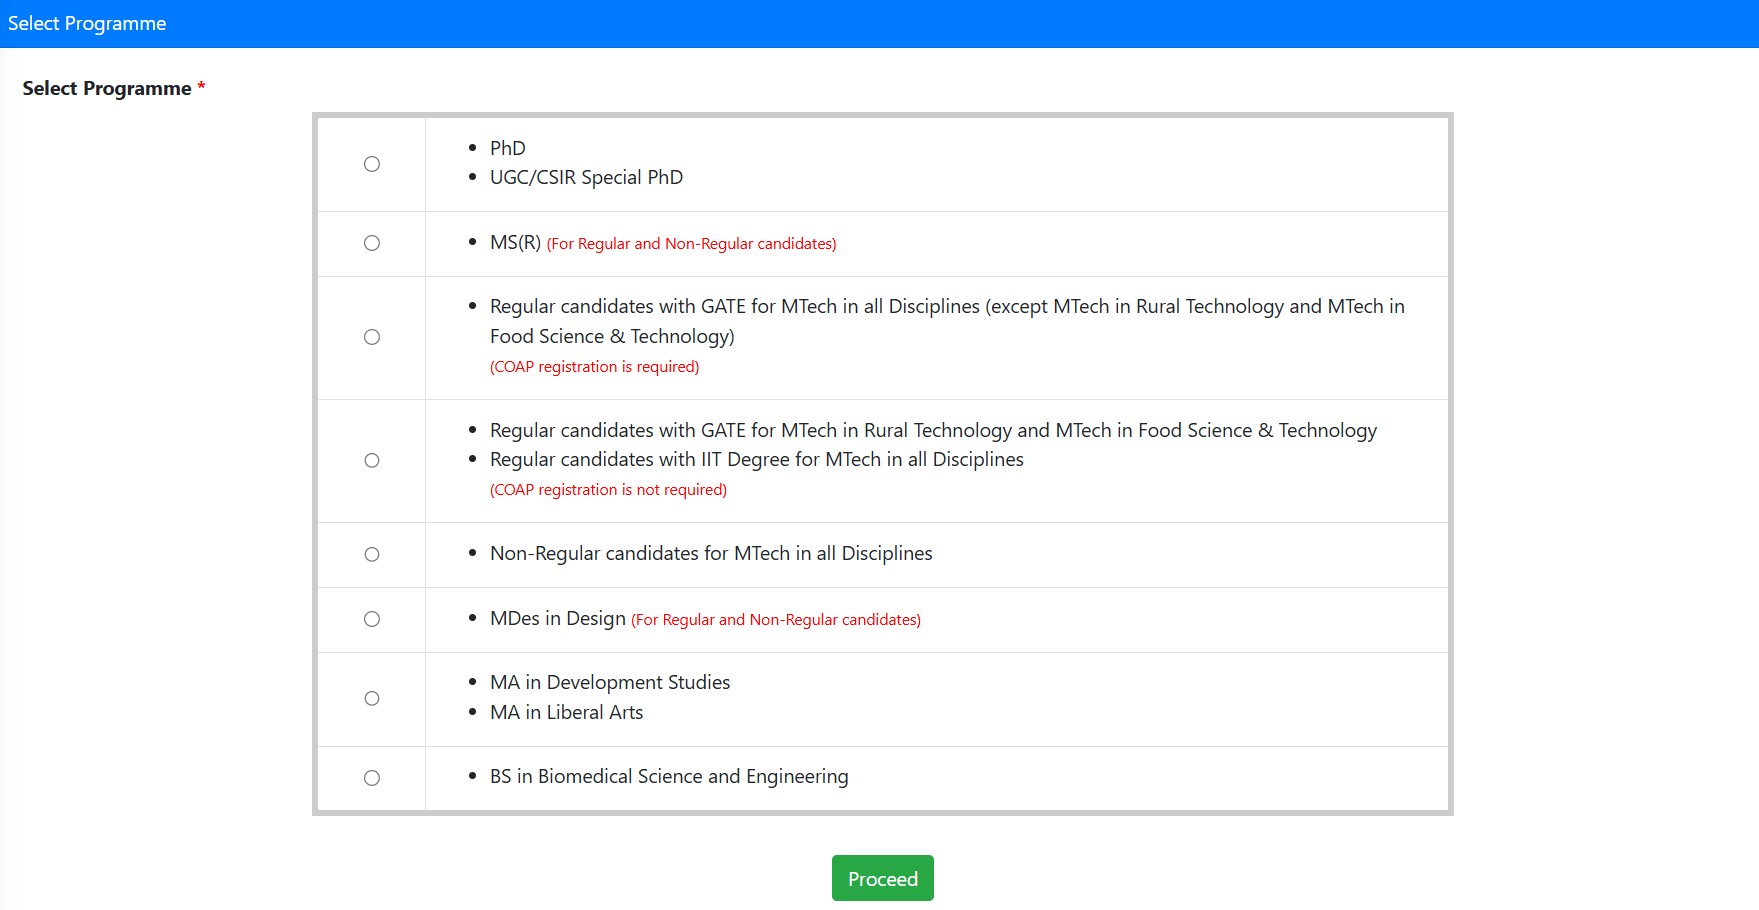
Task: Click the blue Select Programme header title
Action: (87, 24)
